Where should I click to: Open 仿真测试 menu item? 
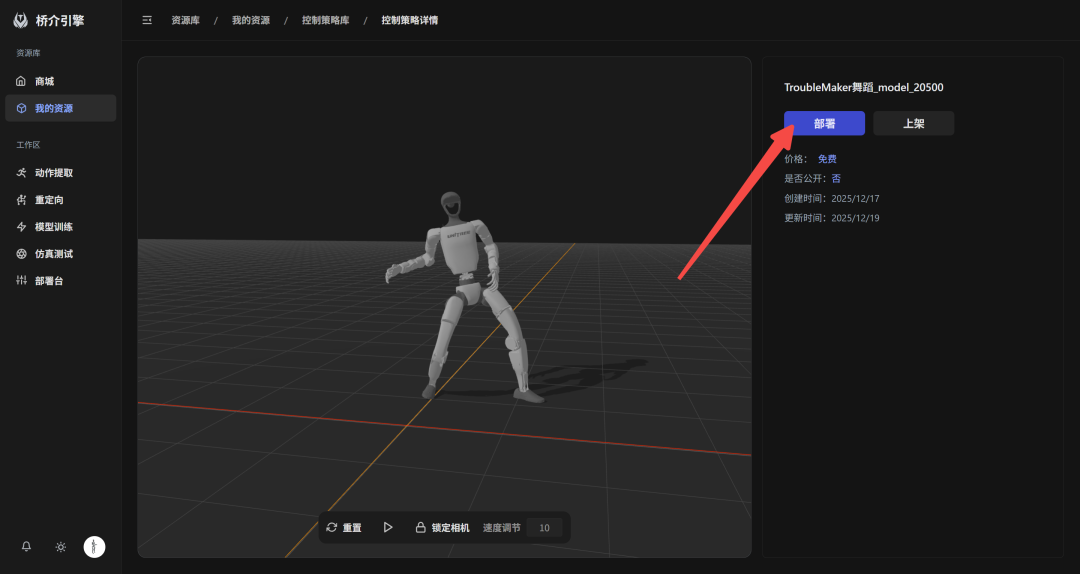[x=61, y=254]
